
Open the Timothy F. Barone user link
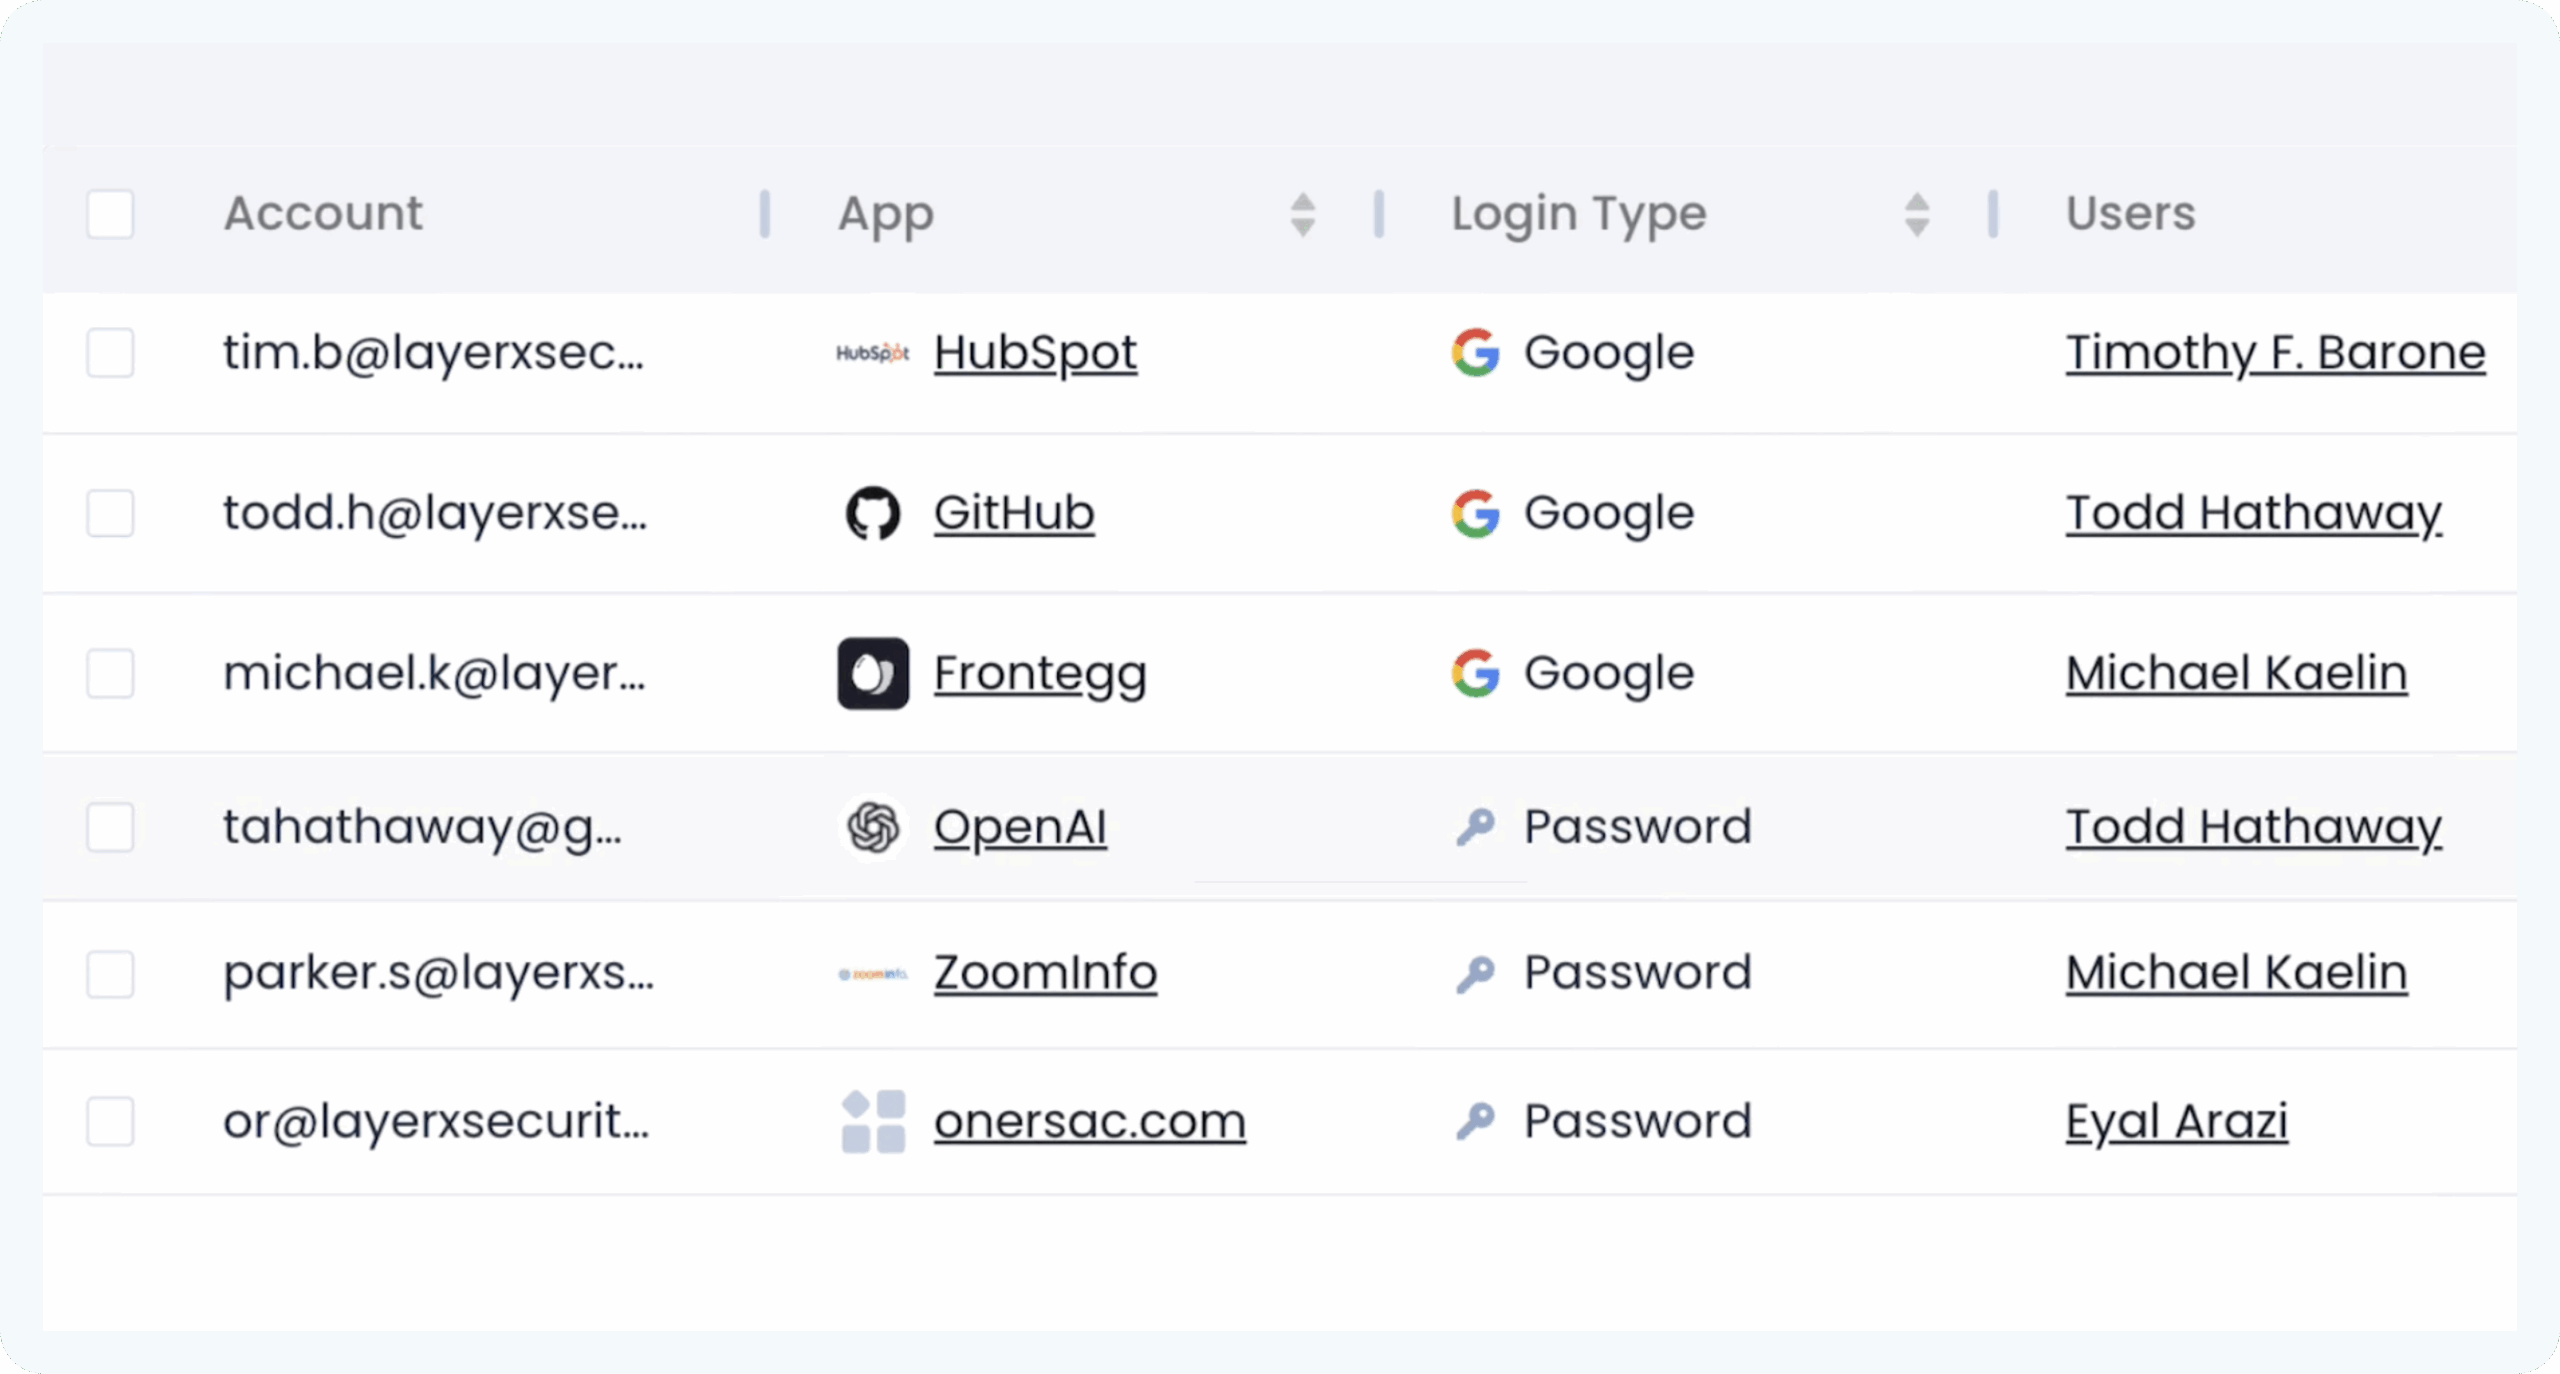click(2275, 353)
